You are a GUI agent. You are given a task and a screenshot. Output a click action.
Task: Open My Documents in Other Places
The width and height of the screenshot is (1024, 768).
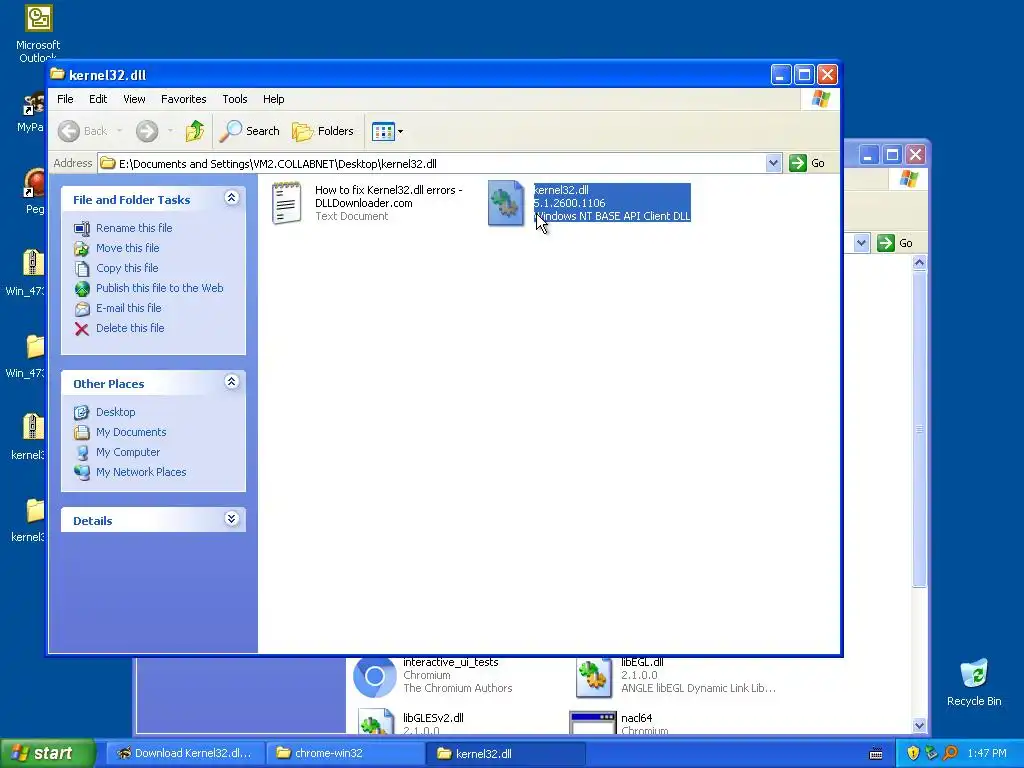(x=131, y=432)
